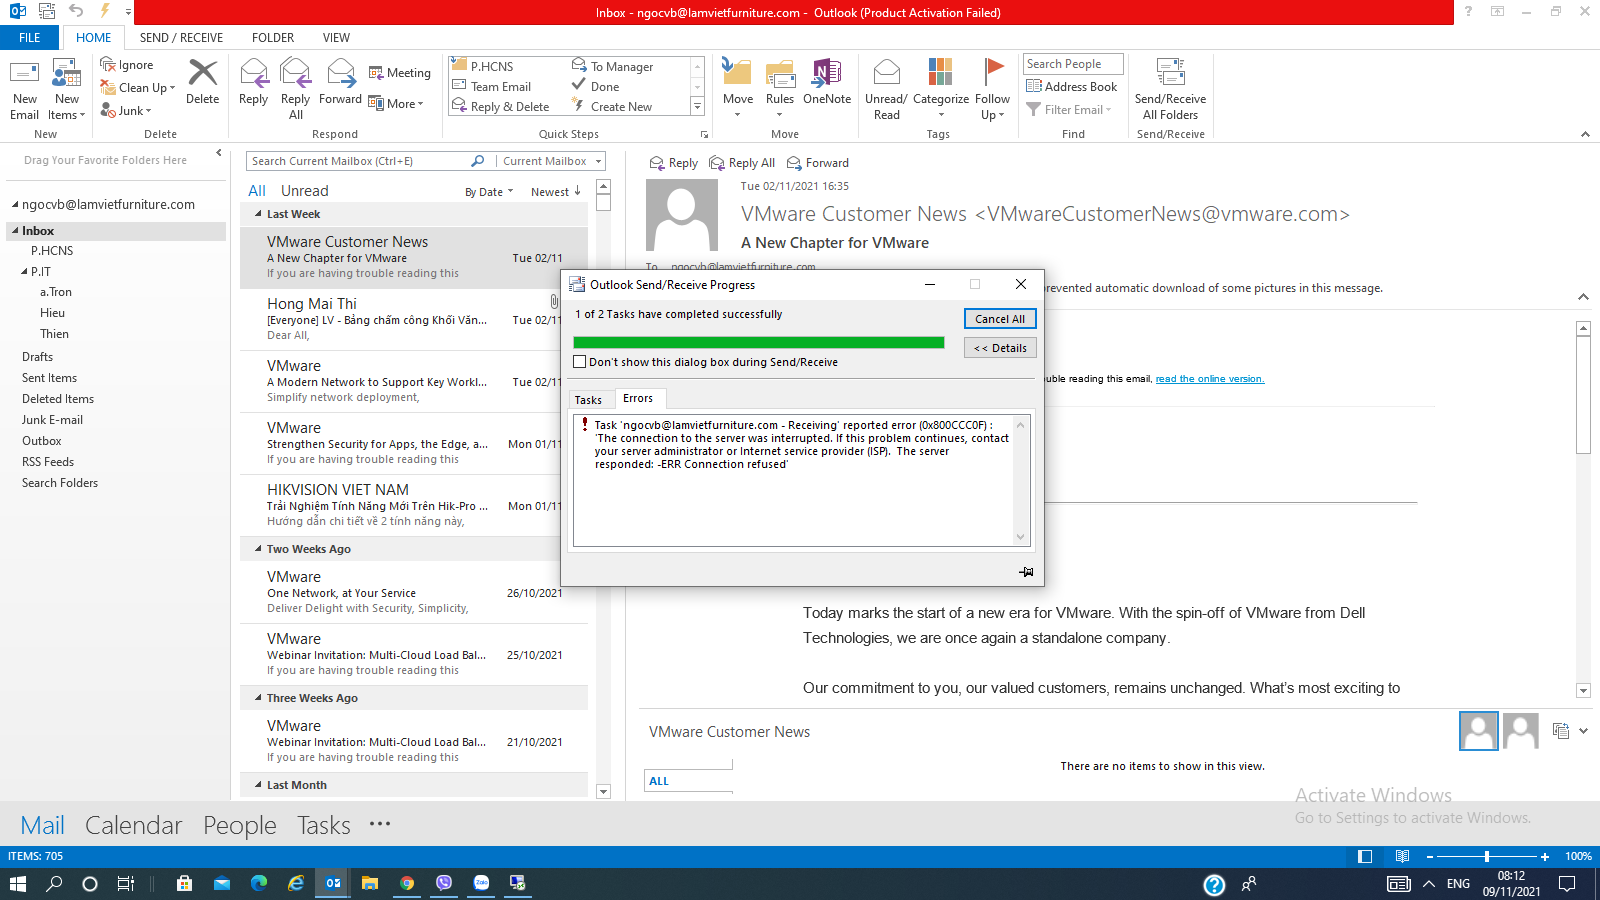Screen dimensions: 1600x900
Task: Open File Explorer on the taskbar
Action: click(370, 883)
